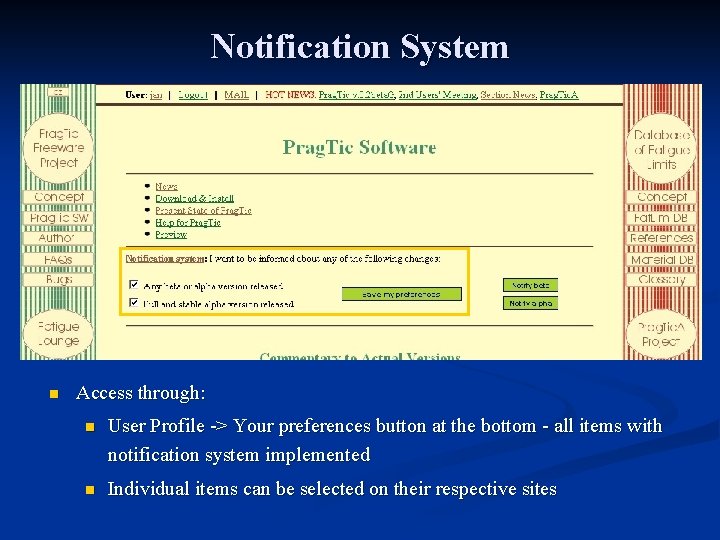Open Bugs sidebar item
This screenshot has width=720, height=540.
click(x=58, y=279)
